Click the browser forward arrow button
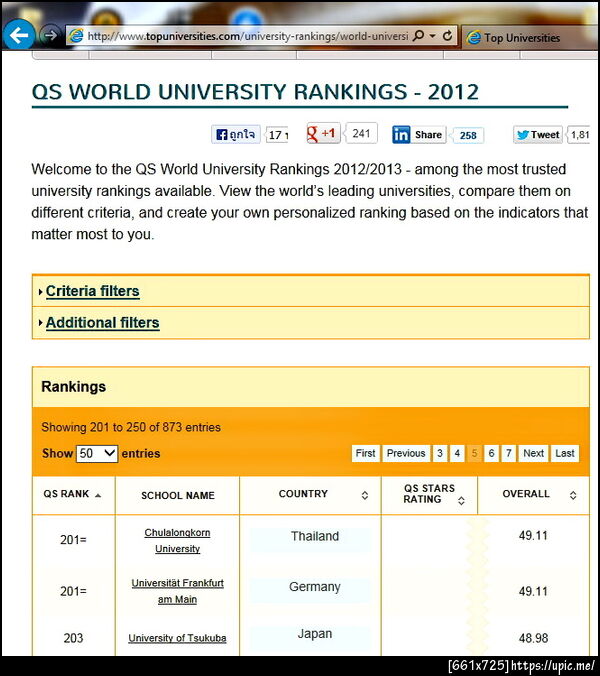 [50, 35]
